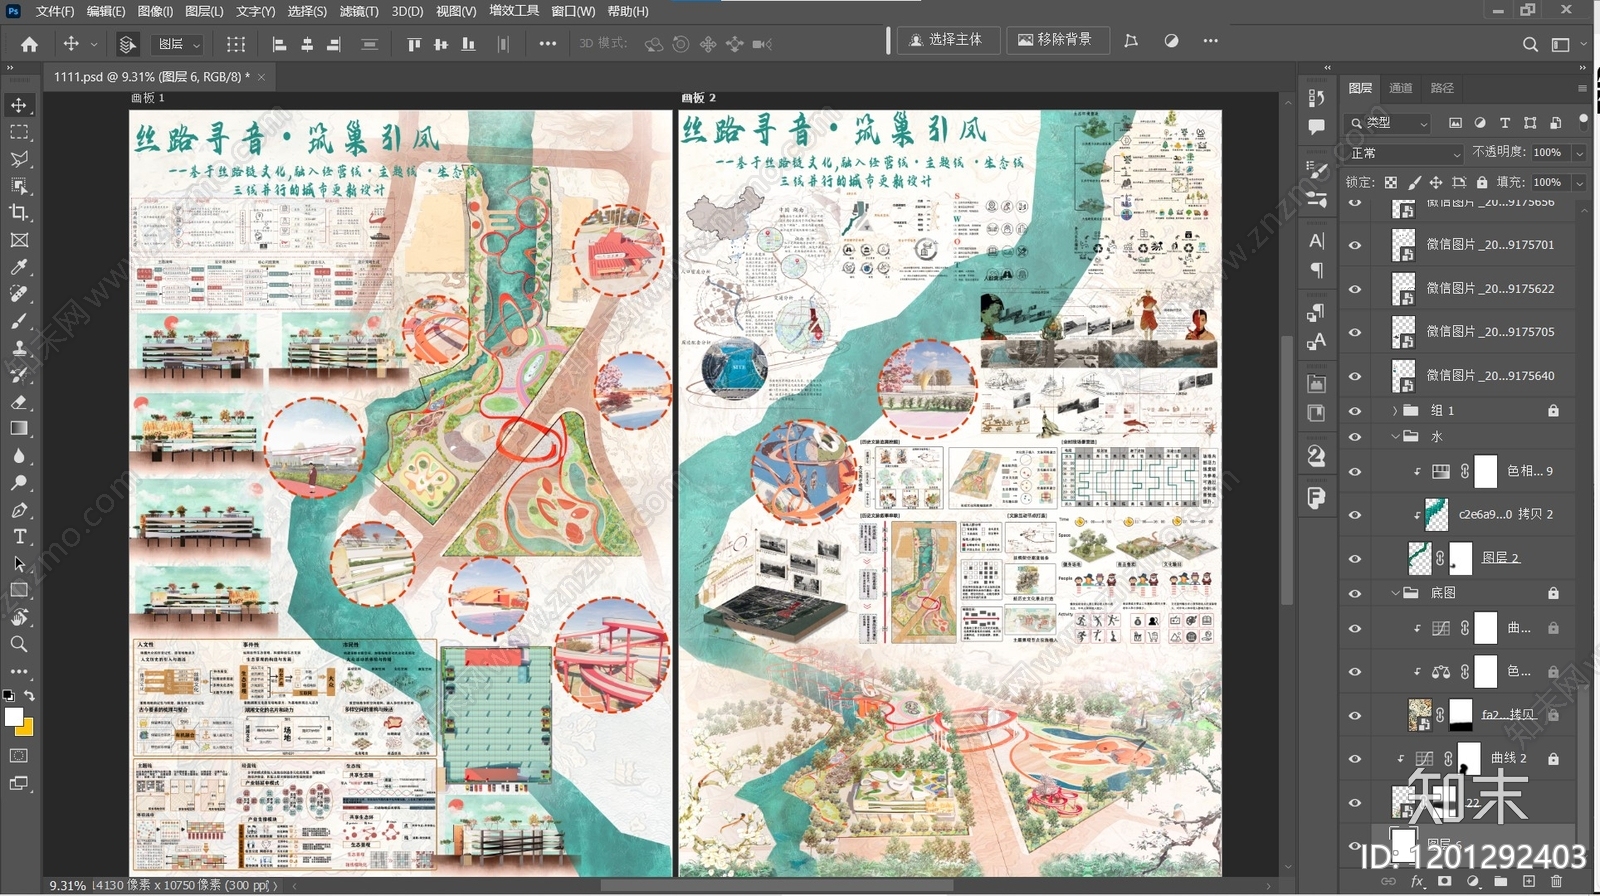Select the History Brush tool

(x=19, y=375)
